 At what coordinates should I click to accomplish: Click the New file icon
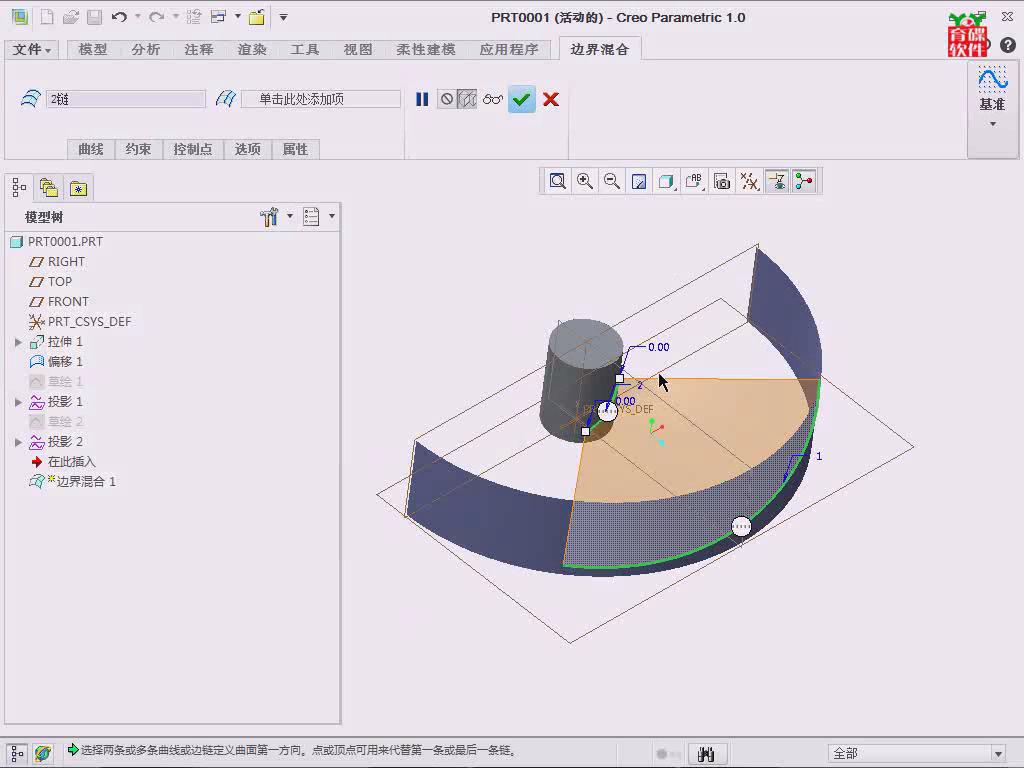(x=47, y=17)
